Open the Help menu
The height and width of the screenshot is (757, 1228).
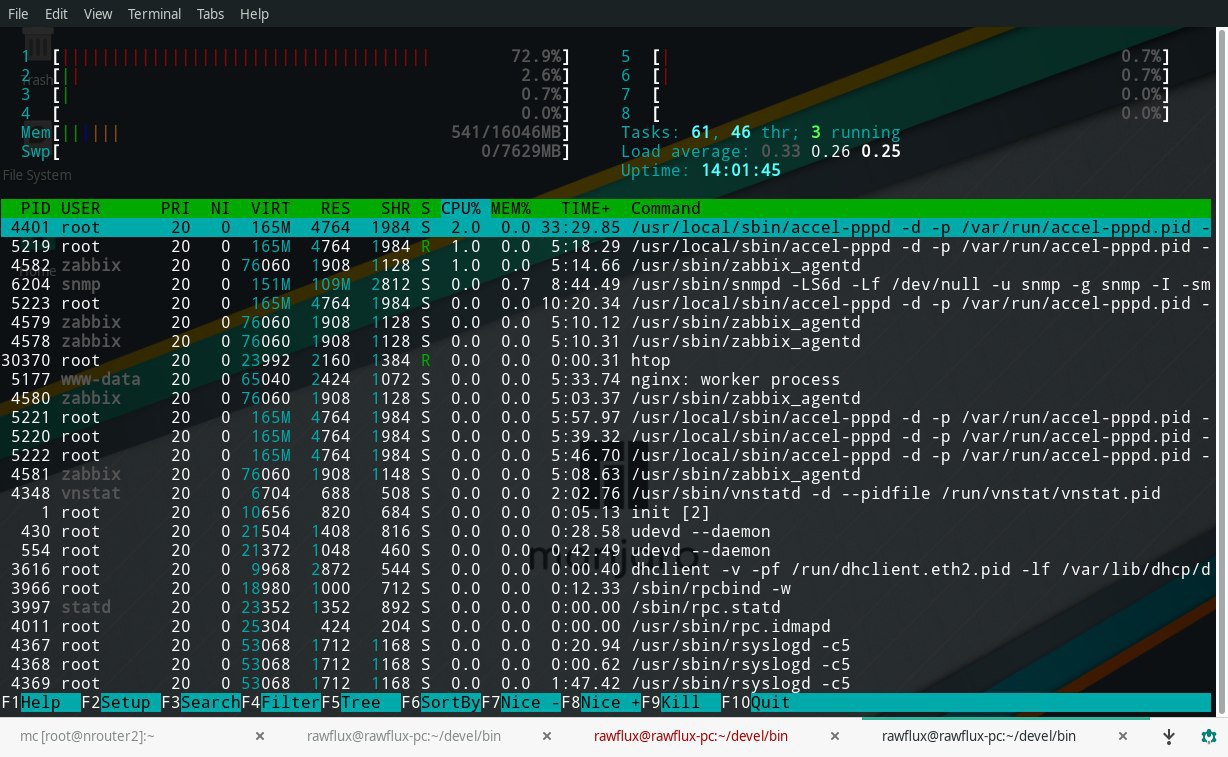(254, 14)
